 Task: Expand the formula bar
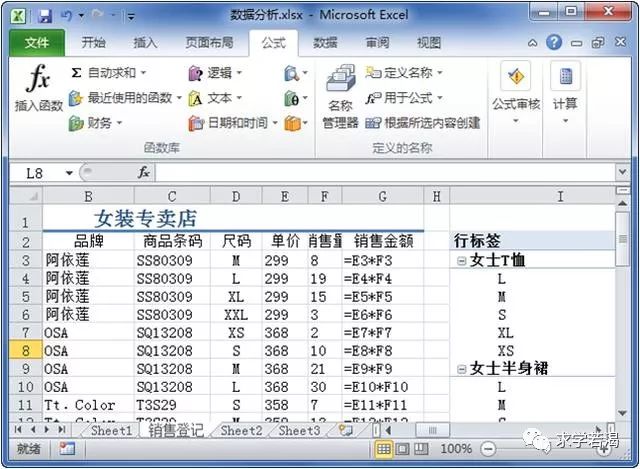tap(622, 172)
